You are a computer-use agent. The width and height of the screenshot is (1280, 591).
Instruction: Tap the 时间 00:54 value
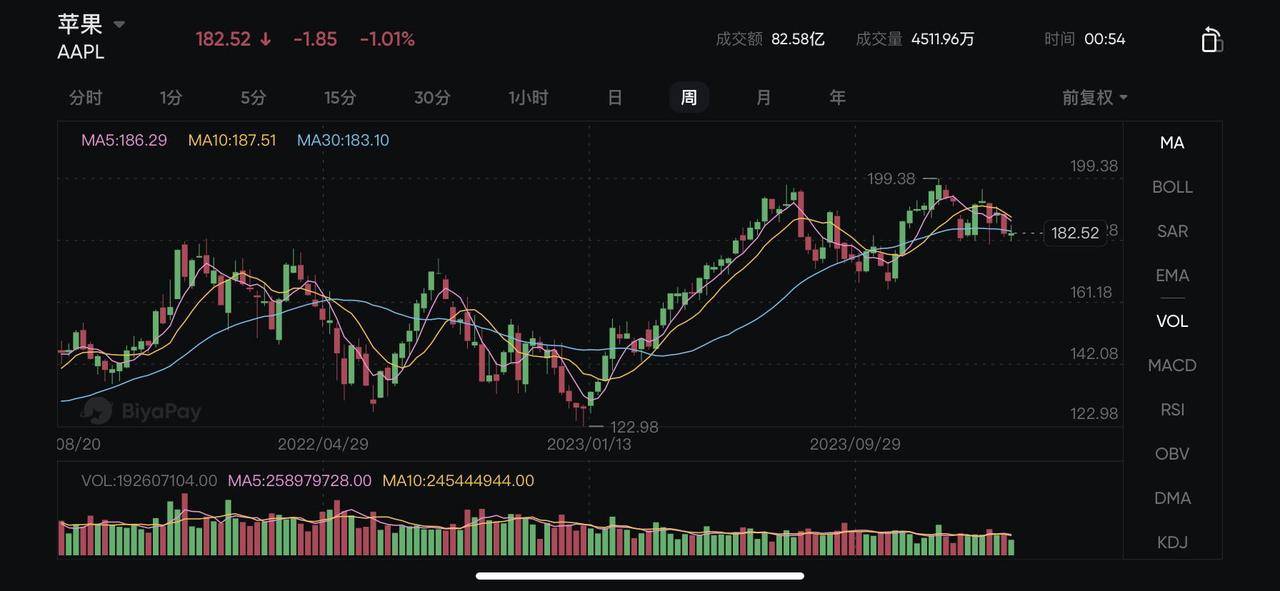point(1105,39)
